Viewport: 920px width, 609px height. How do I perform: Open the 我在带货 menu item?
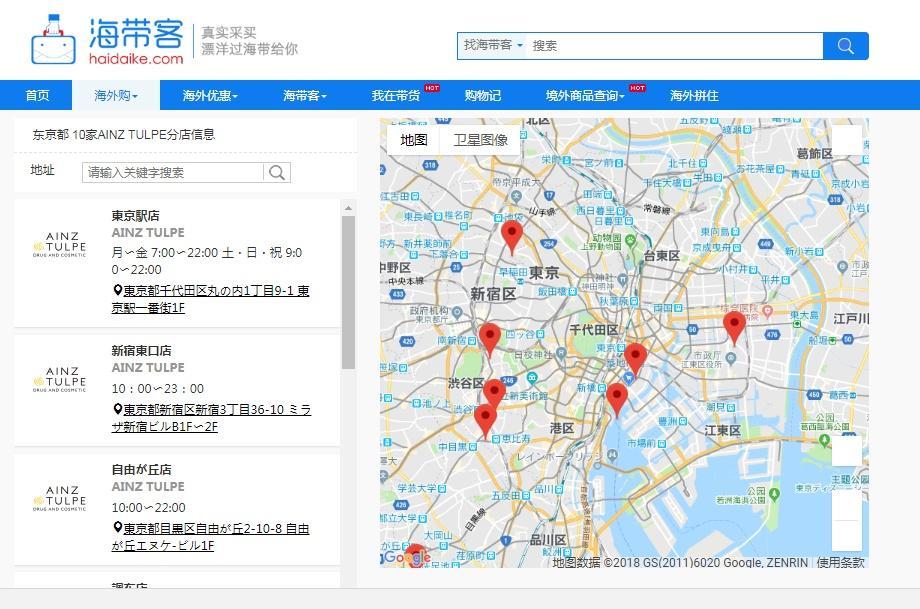point(396,95)
